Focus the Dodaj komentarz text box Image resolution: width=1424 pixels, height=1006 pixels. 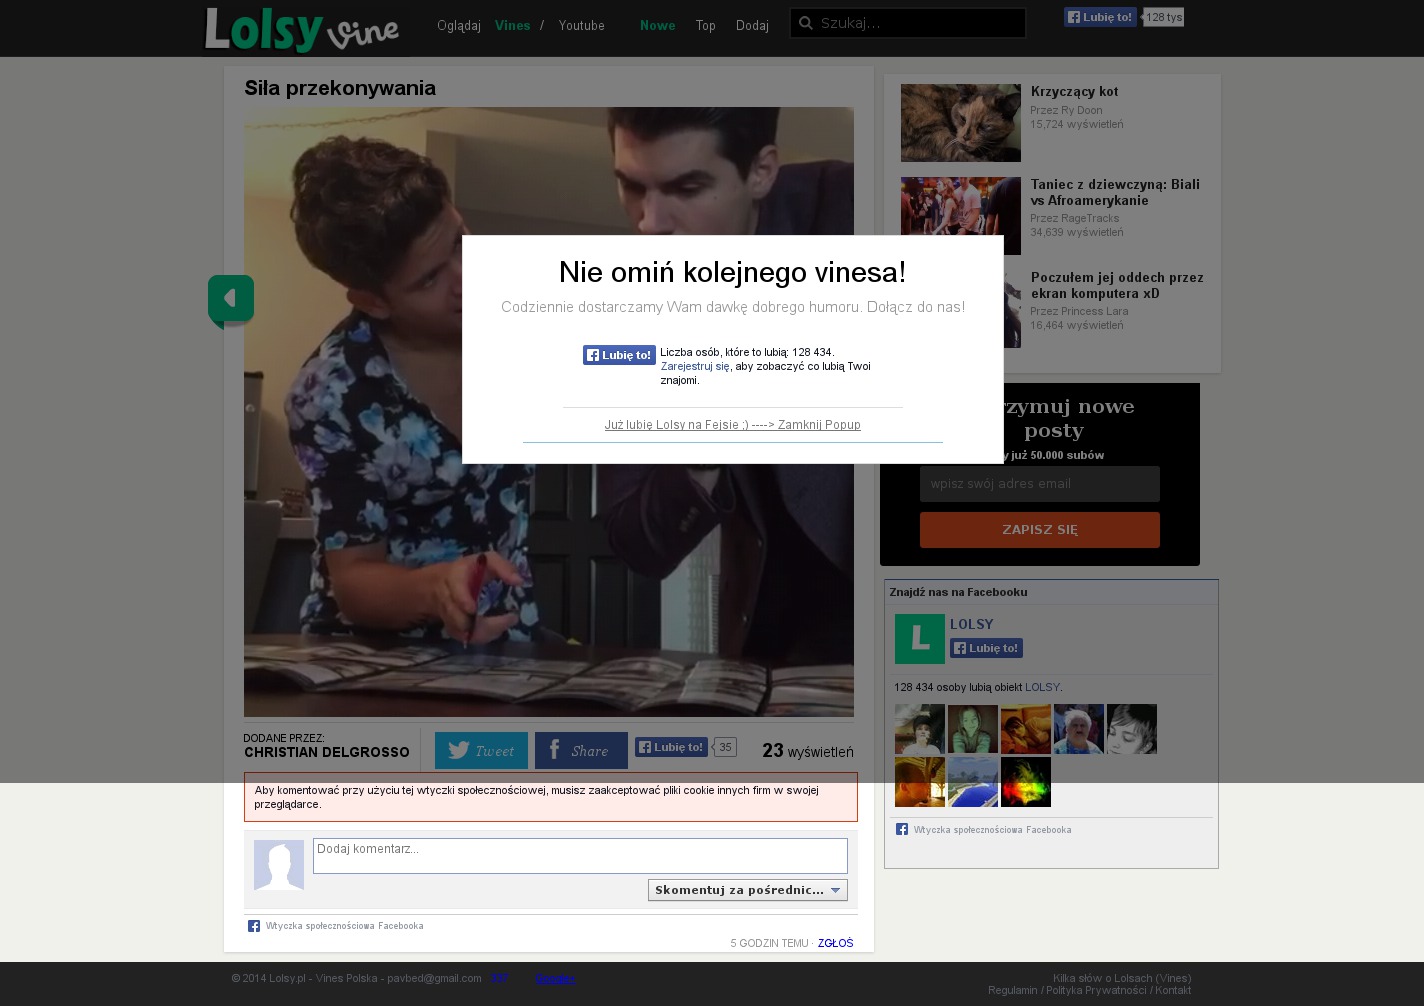[x=579, y=856]
